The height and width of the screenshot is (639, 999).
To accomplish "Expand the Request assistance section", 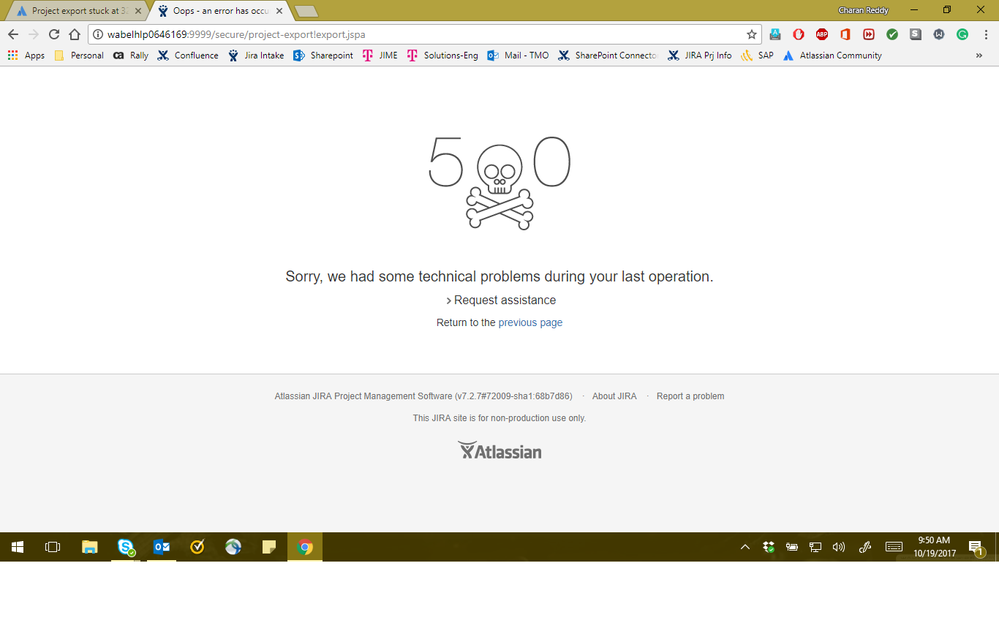I will (x=500, y=300).
